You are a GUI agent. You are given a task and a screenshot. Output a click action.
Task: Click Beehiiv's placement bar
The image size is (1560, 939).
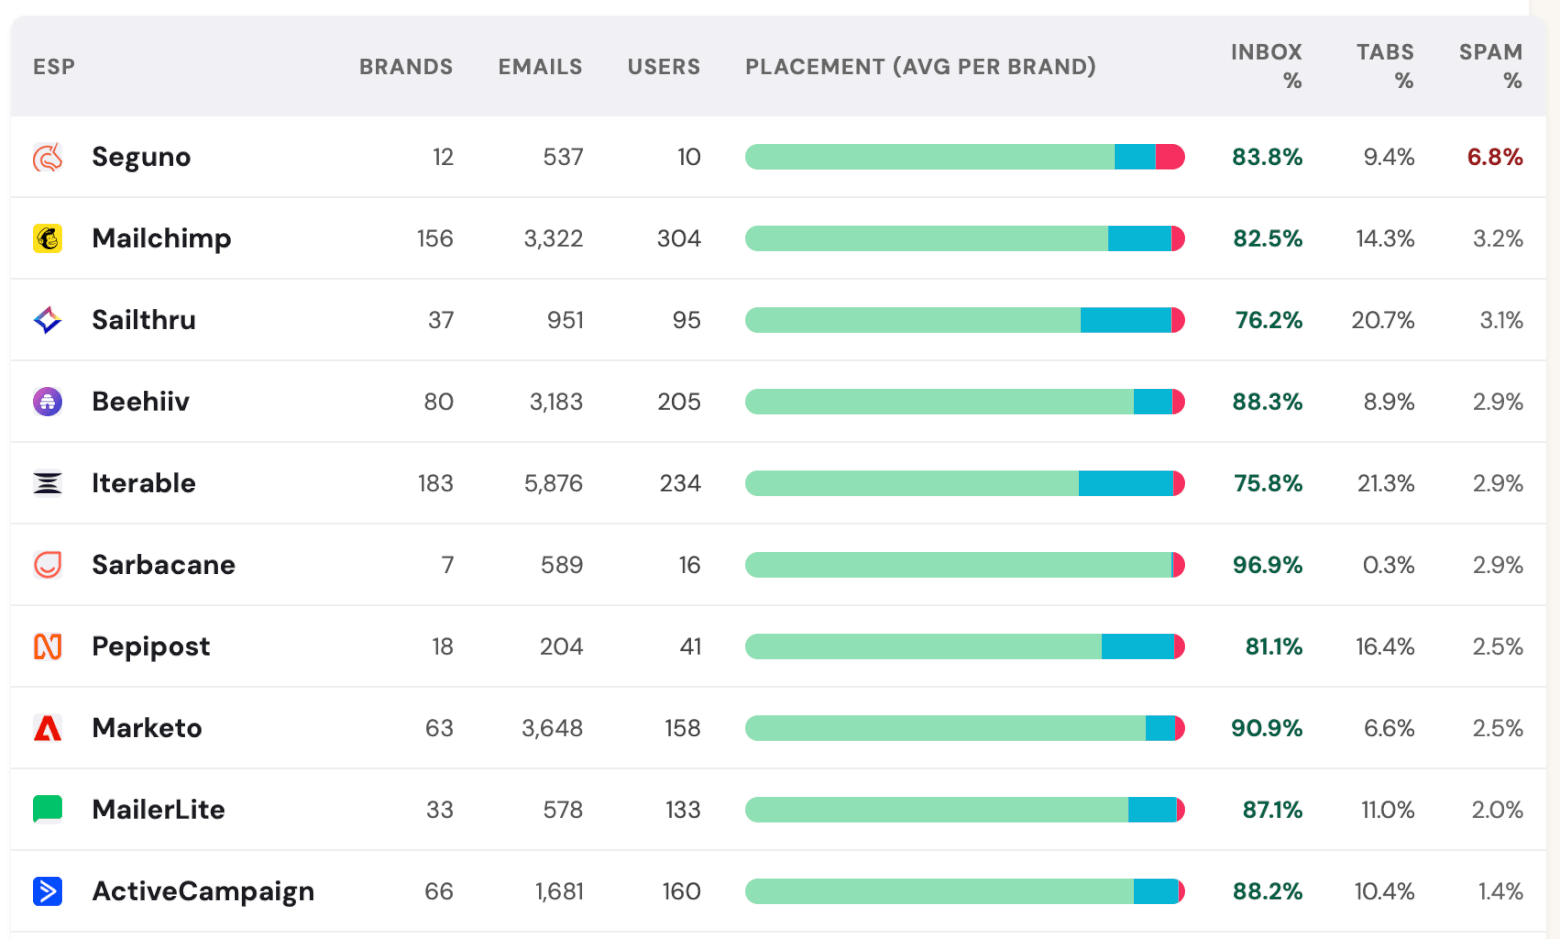coord(965,401)
